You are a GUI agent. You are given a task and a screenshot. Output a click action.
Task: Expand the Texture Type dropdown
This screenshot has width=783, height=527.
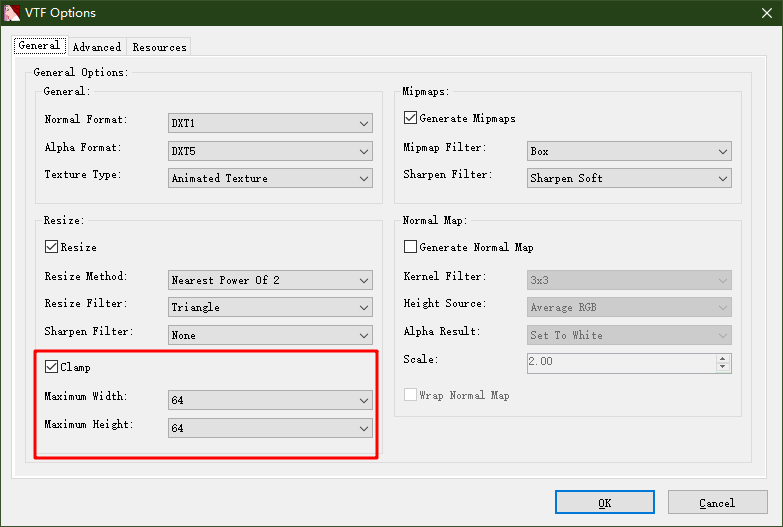[270, 178]
